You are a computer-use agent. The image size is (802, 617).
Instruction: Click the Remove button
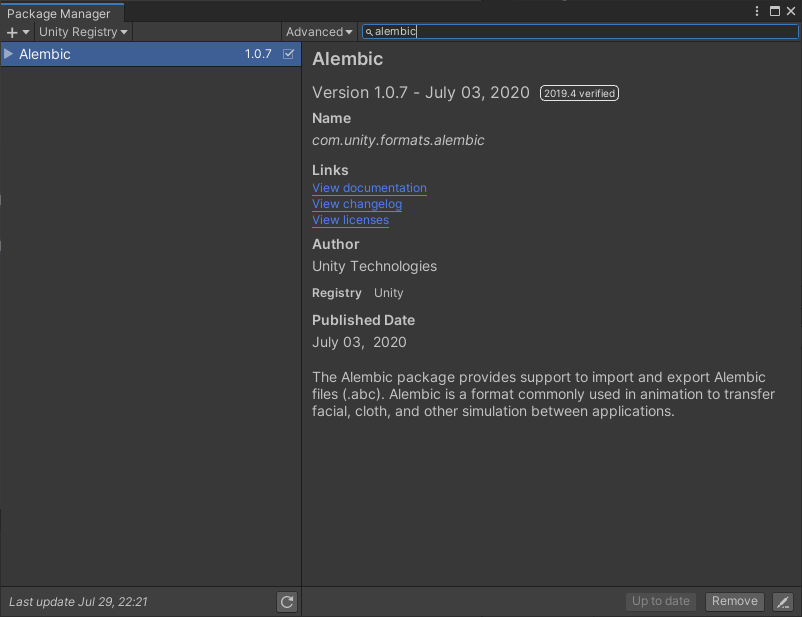click(x=734, y=601)
